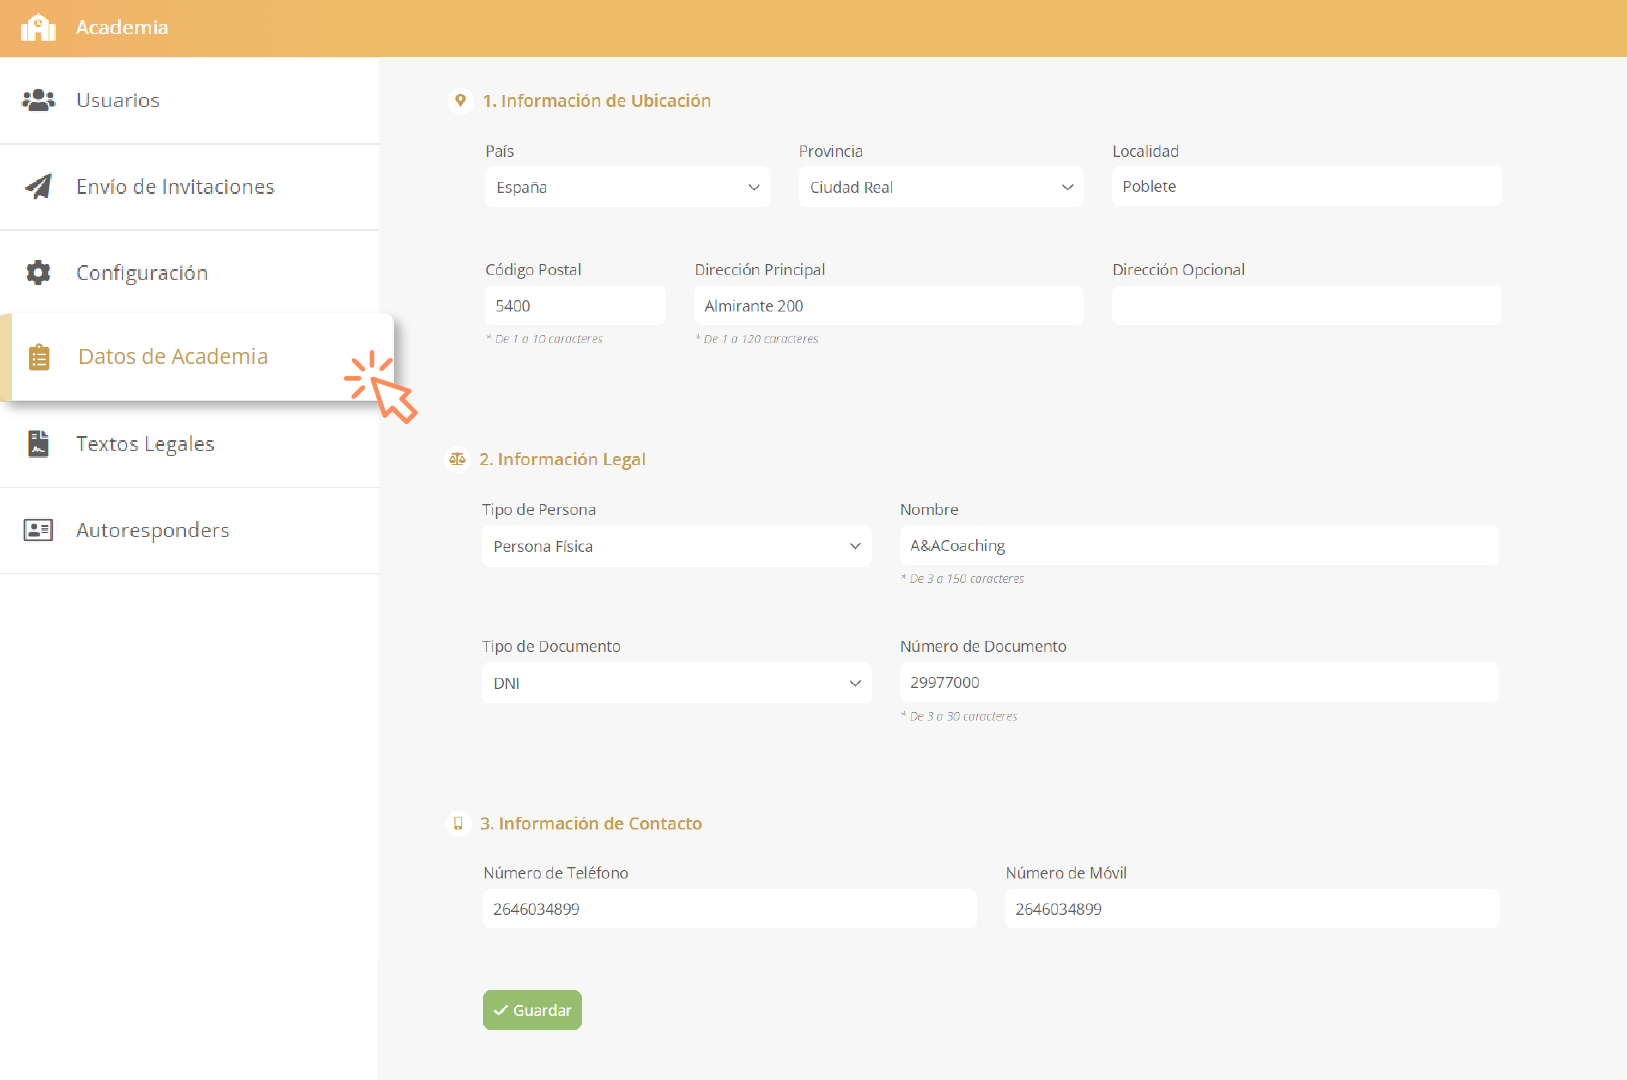Click the Autoresponders card icon
The image size is (1627, 1080).
point(38,530)
